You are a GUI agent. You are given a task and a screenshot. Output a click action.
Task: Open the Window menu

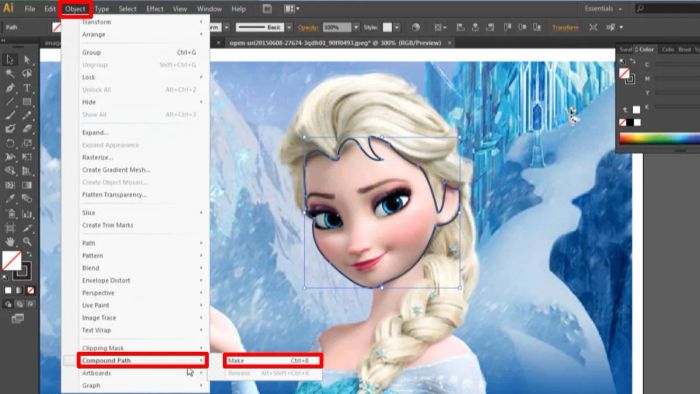pyautogui.click(x=209, y=8)
